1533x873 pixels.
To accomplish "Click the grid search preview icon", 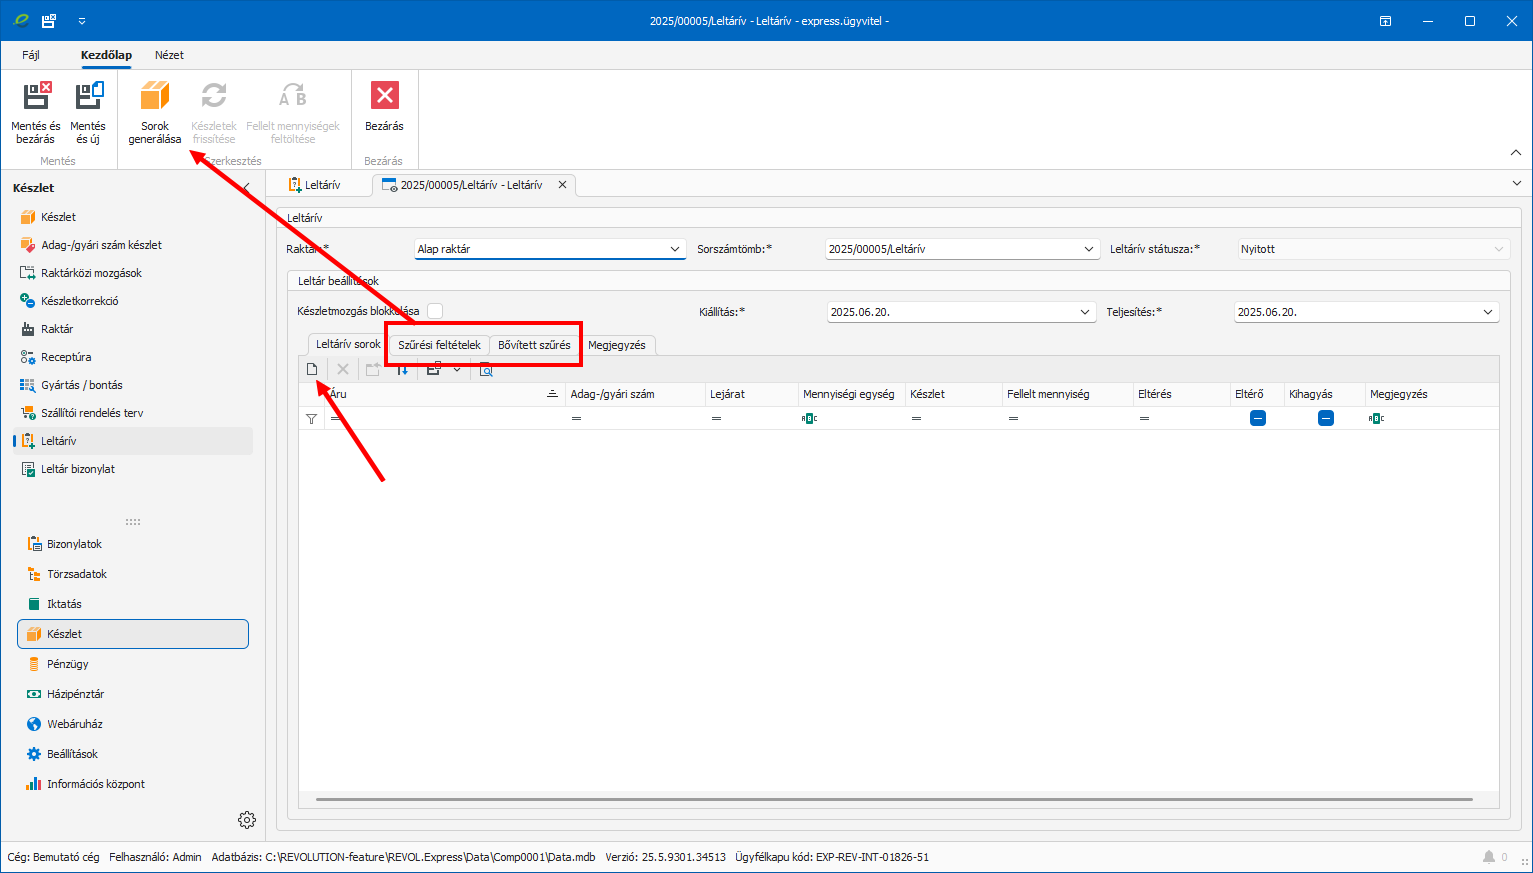I will click(x=486, y=370).
